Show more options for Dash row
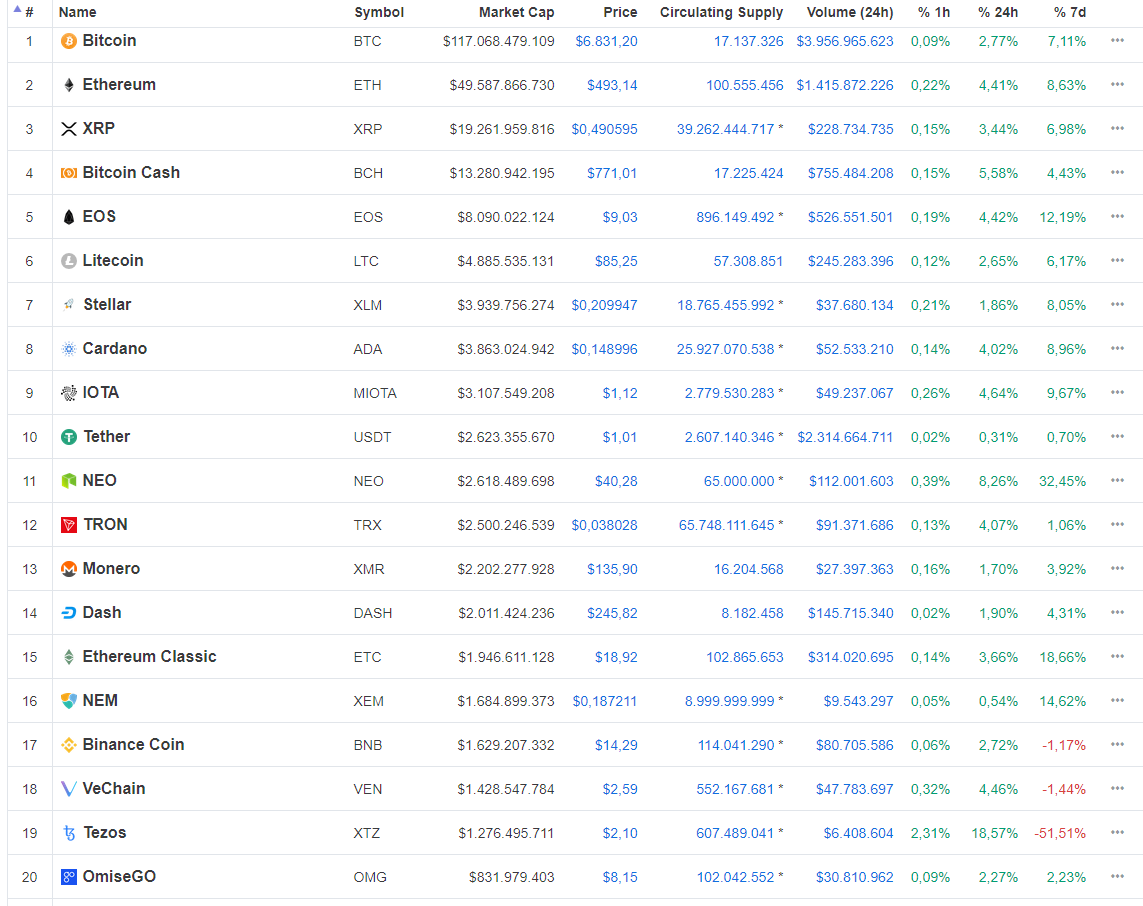 tap(1117, 612)
